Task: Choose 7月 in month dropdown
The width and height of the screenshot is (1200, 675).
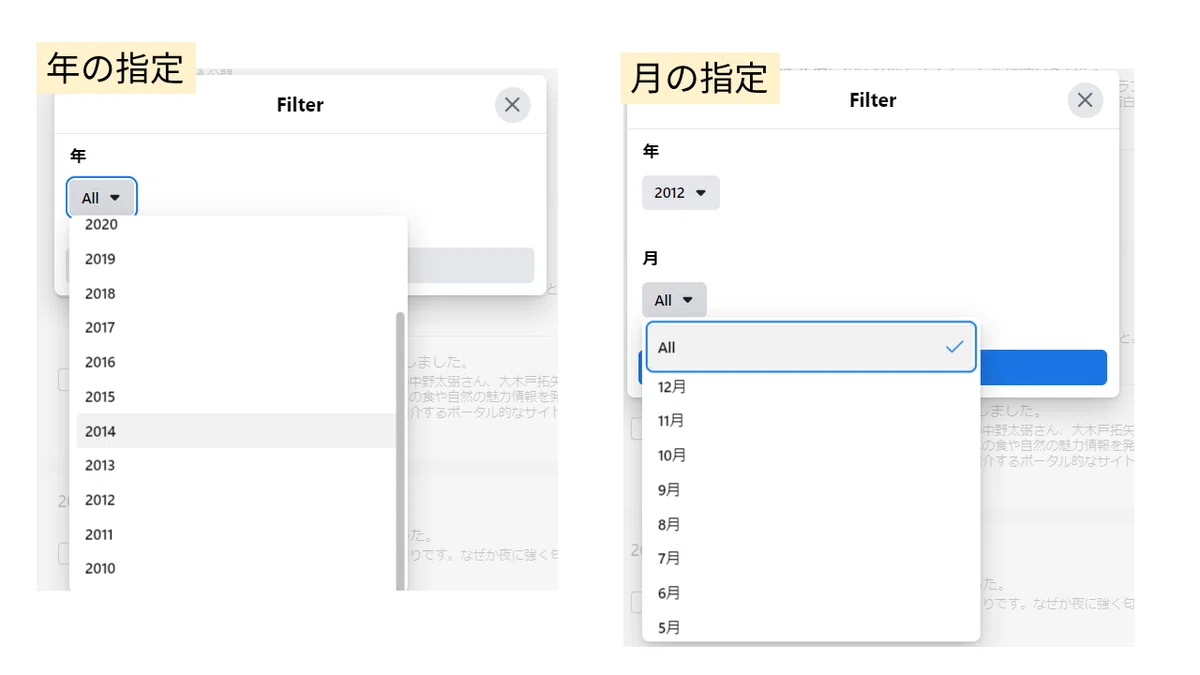Action: [811, 558]
